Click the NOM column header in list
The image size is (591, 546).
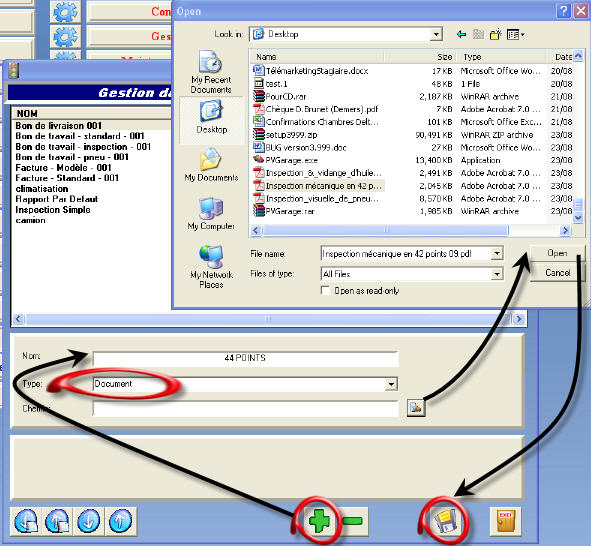[92, 113]
